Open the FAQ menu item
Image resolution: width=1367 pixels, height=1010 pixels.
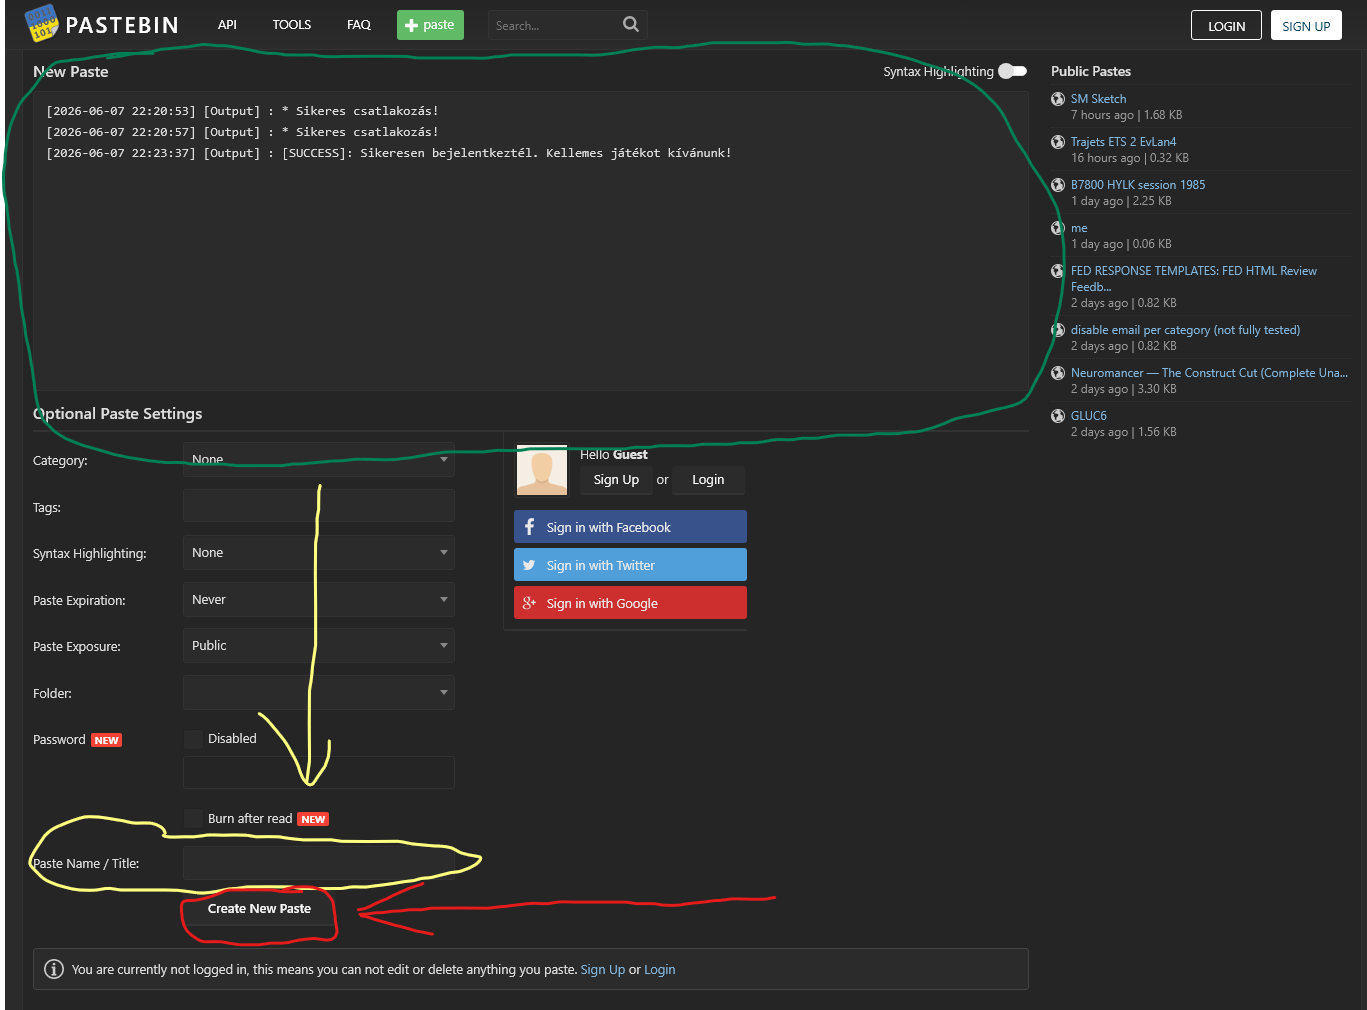pos(359,25)
